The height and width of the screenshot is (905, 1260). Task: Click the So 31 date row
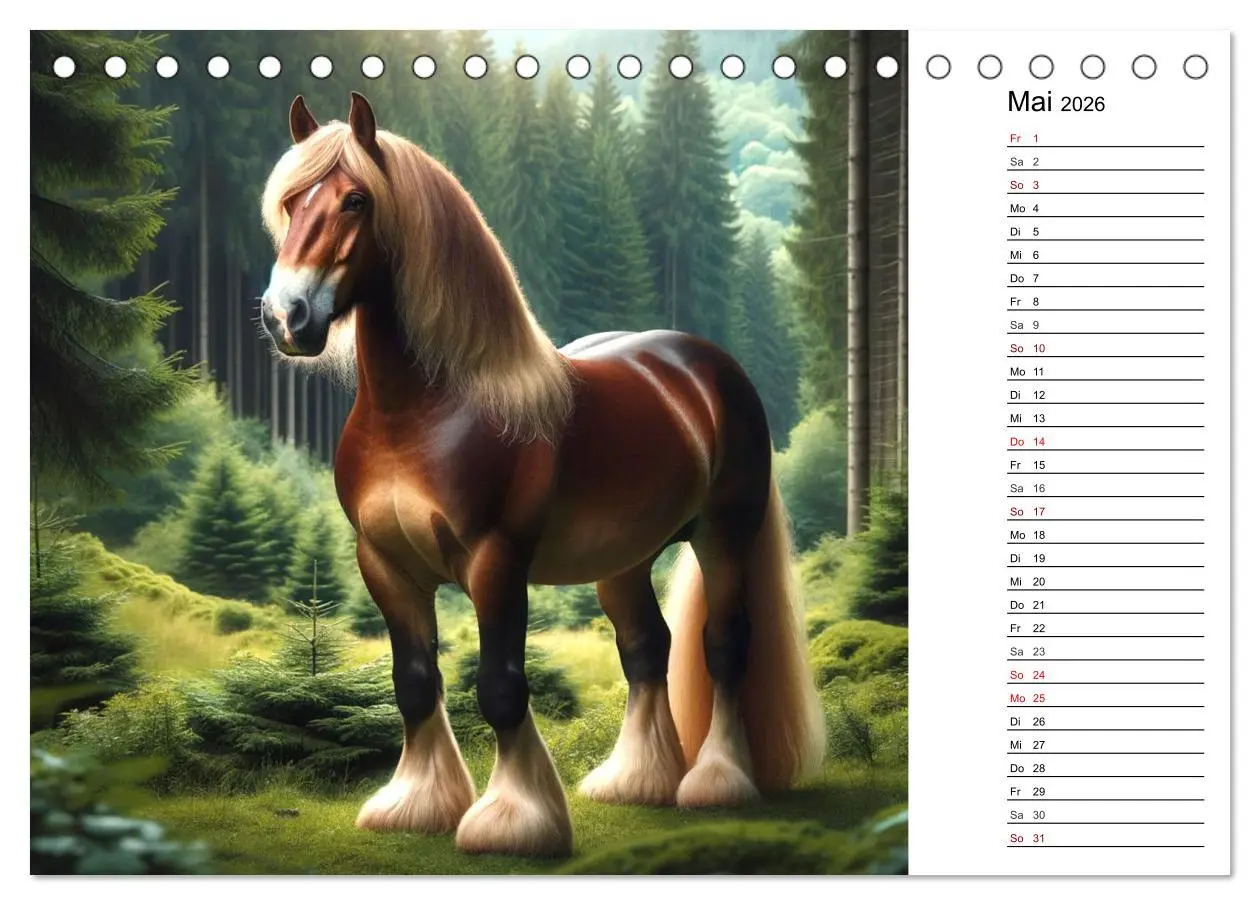pos(1105,838)
